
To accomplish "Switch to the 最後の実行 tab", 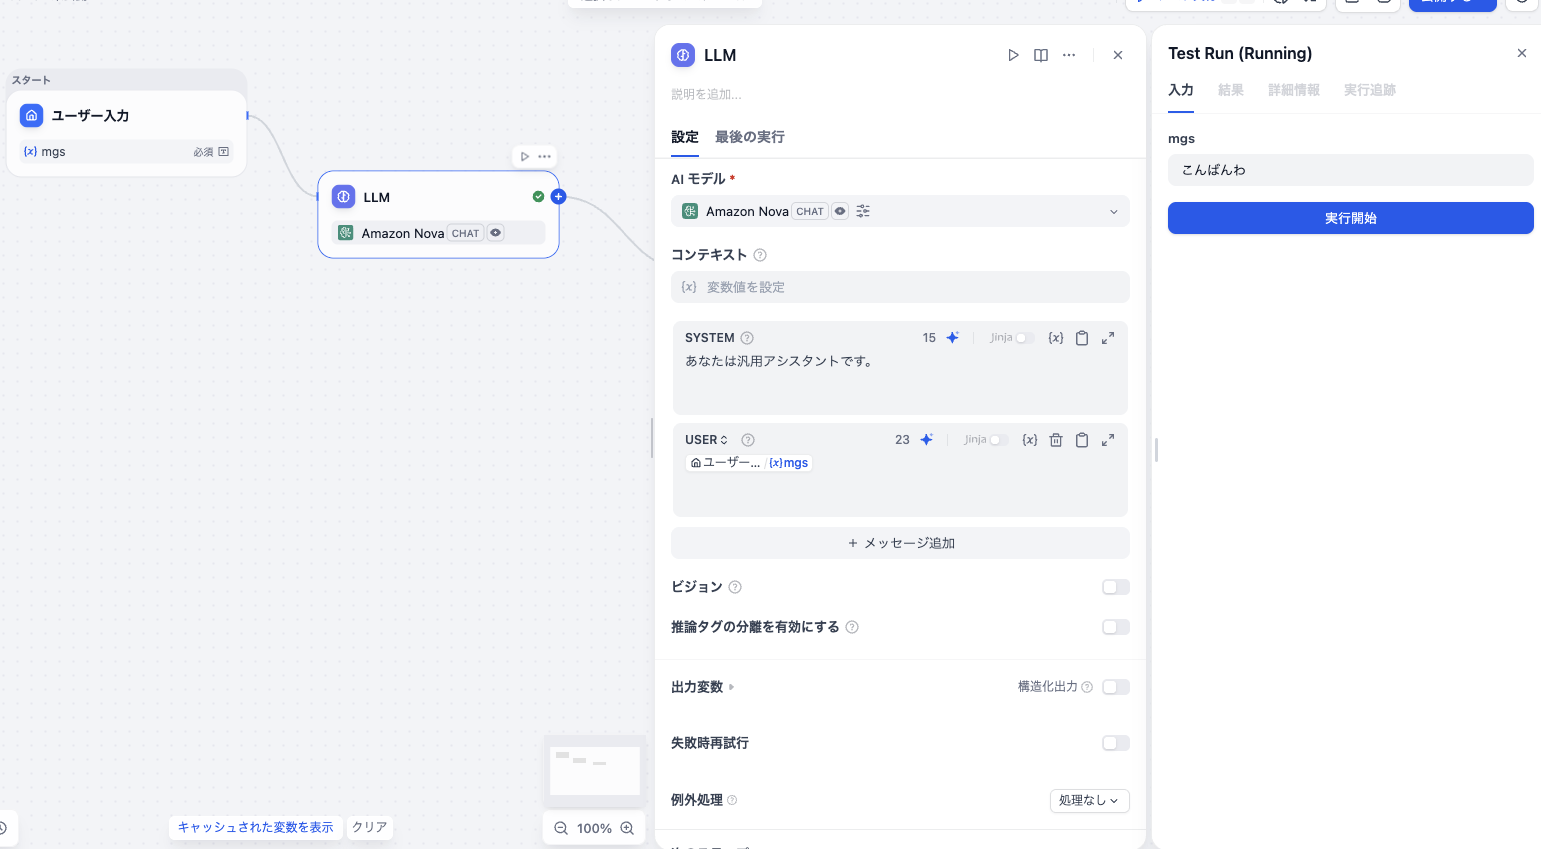I will 749,137.
